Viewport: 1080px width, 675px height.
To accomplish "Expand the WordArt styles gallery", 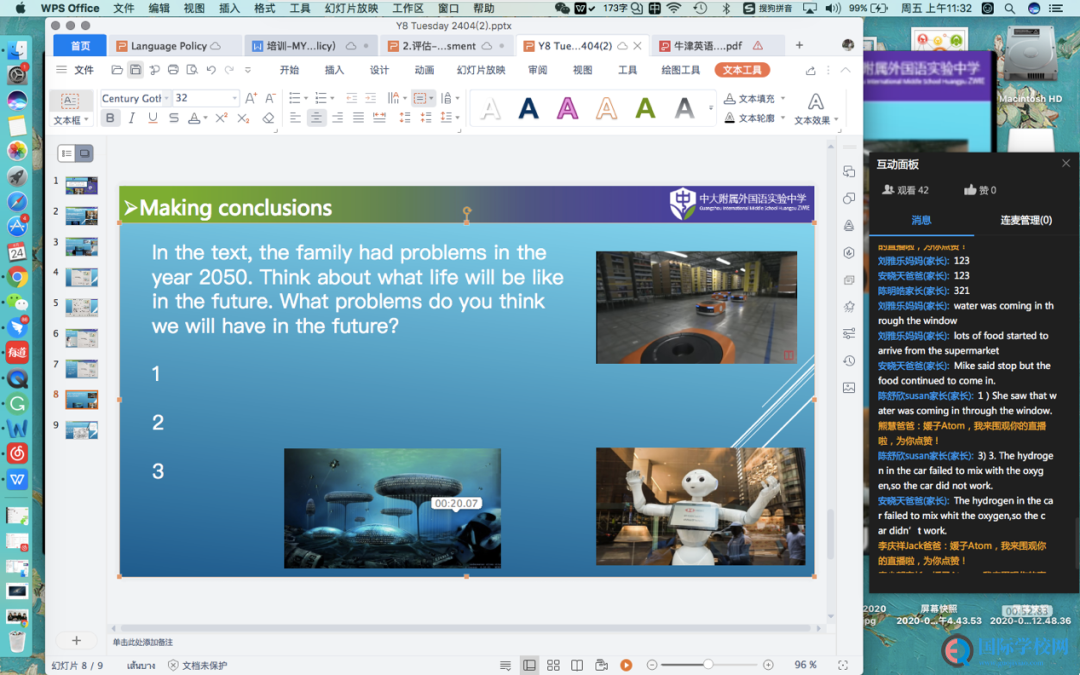I will pyautogui.click(x=711, y=108).
